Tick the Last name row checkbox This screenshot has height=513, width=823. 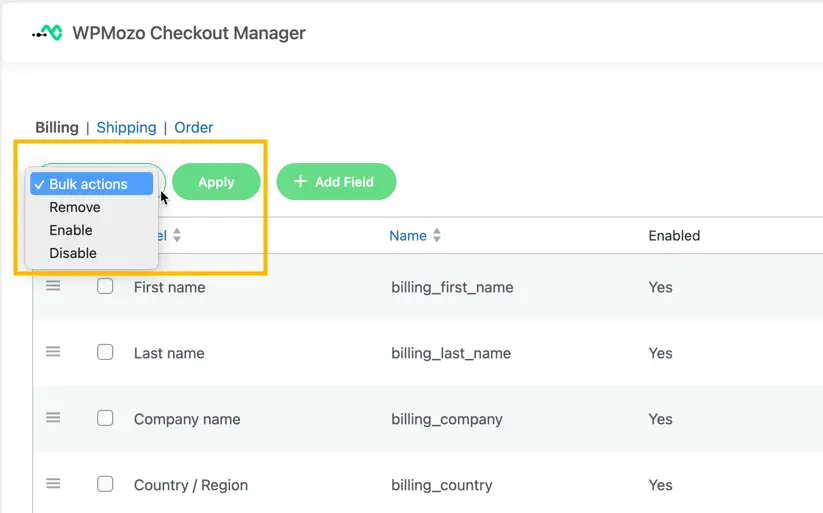pos(105,352)
